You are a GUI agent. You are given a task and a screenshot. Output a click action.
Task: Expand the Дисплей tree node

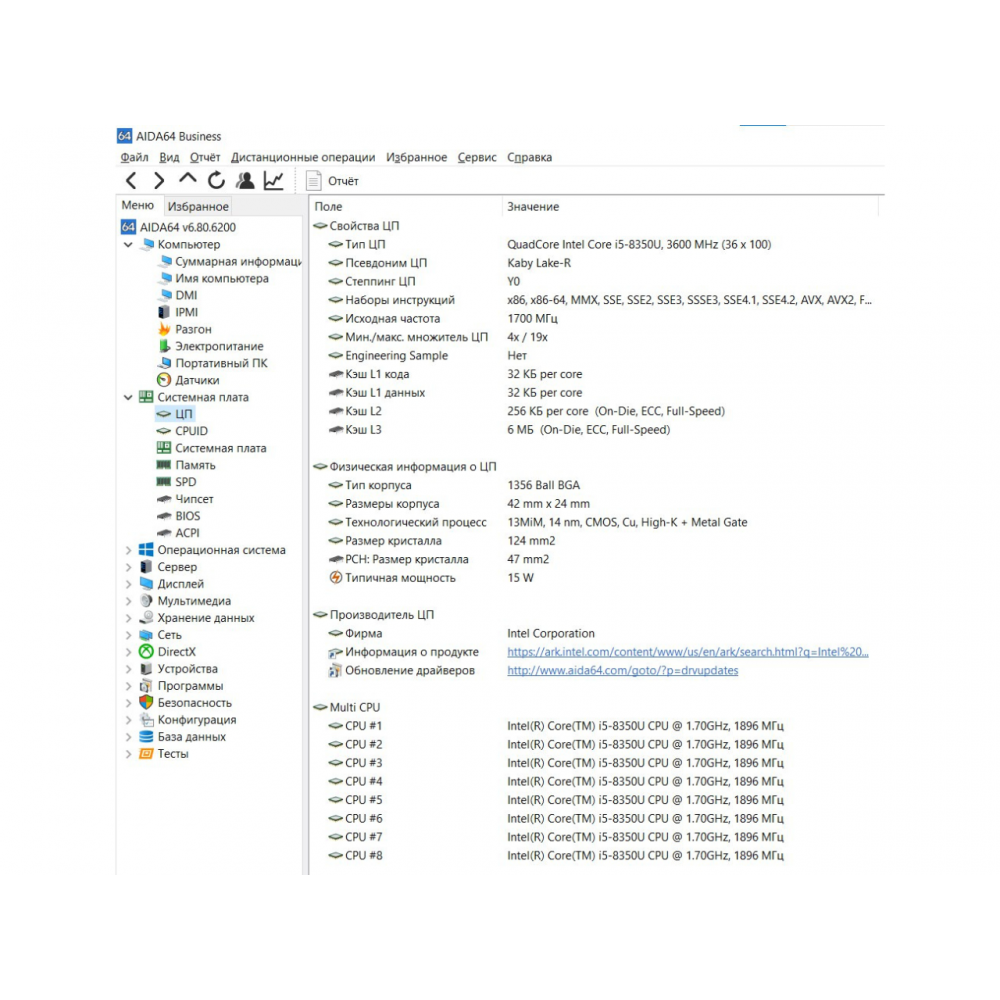[128, 584]
